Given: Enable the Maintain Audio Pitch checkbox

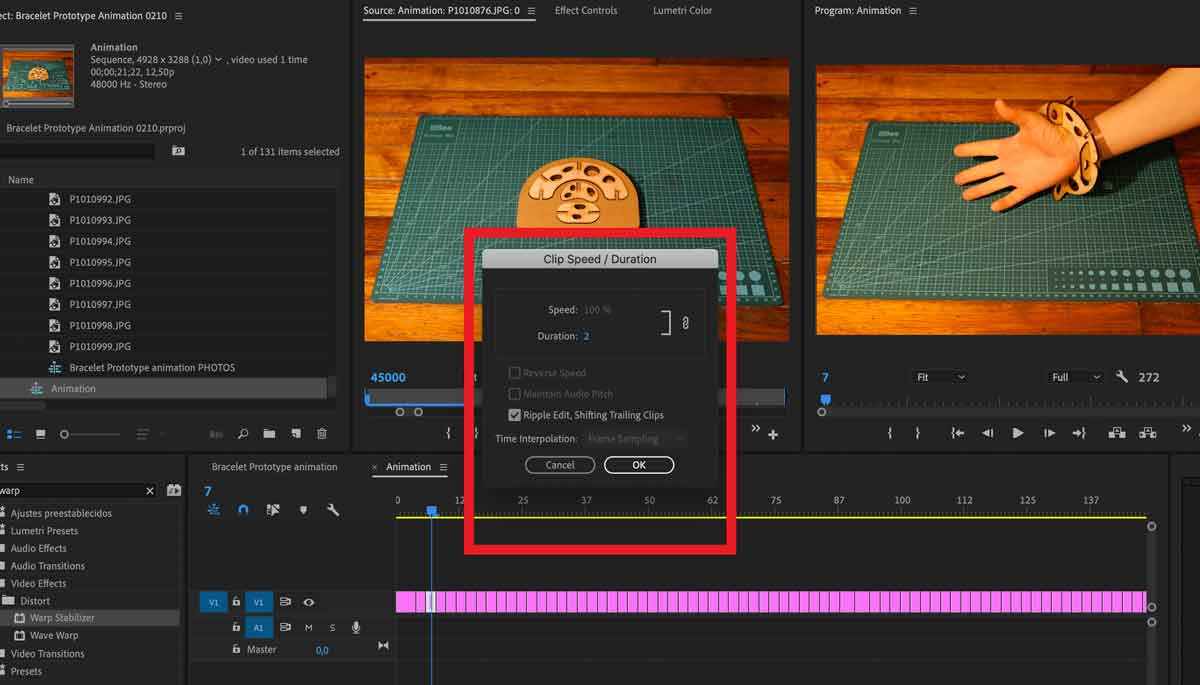Looking at the screenshot, I should point(515,394).
